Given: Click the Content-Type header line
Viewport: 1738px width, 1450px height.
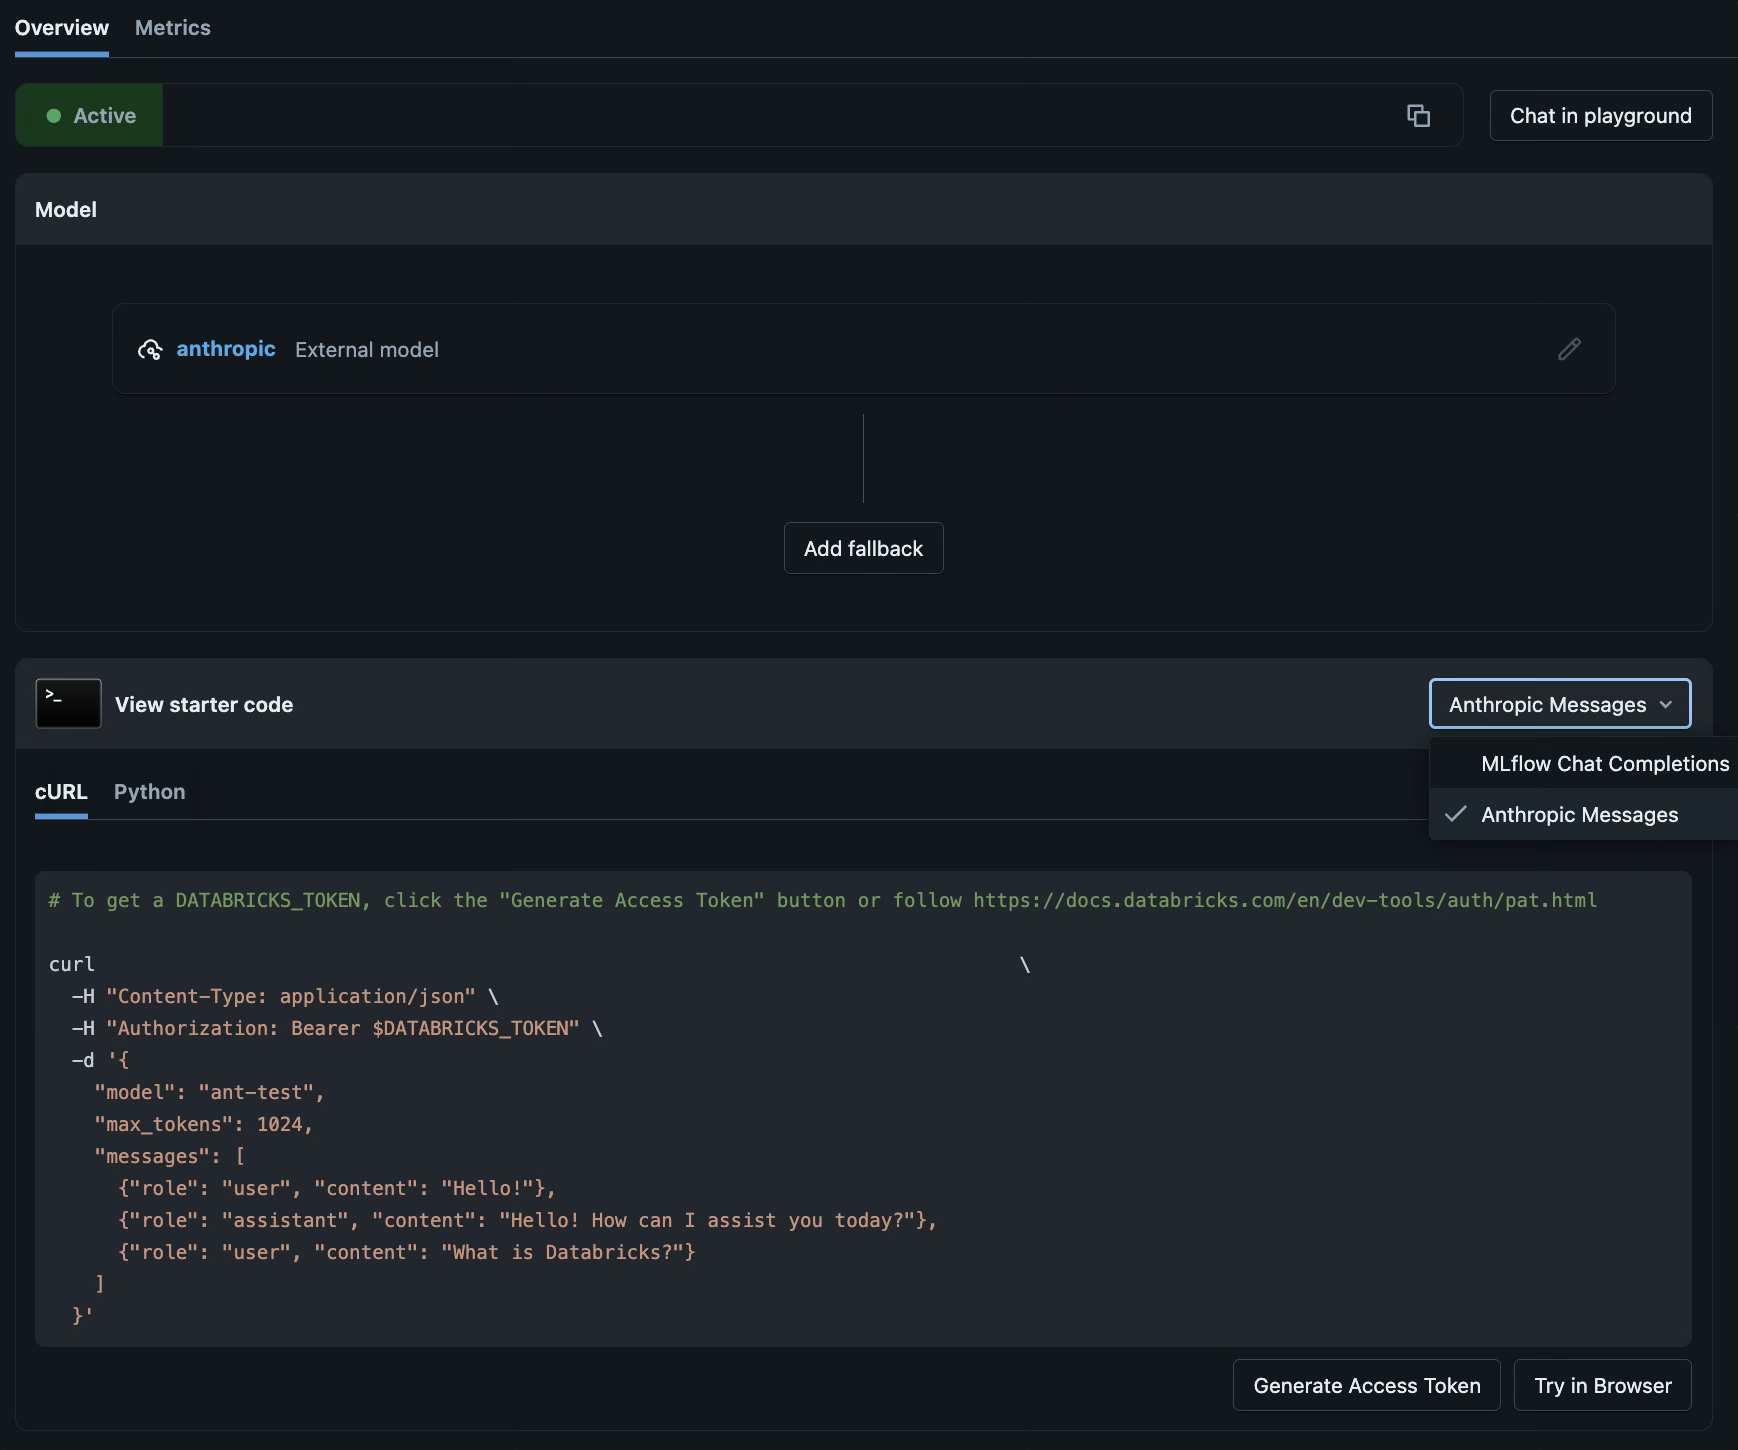Looking at the screenshot, I should pyautogui.click(x=285, y=996).
